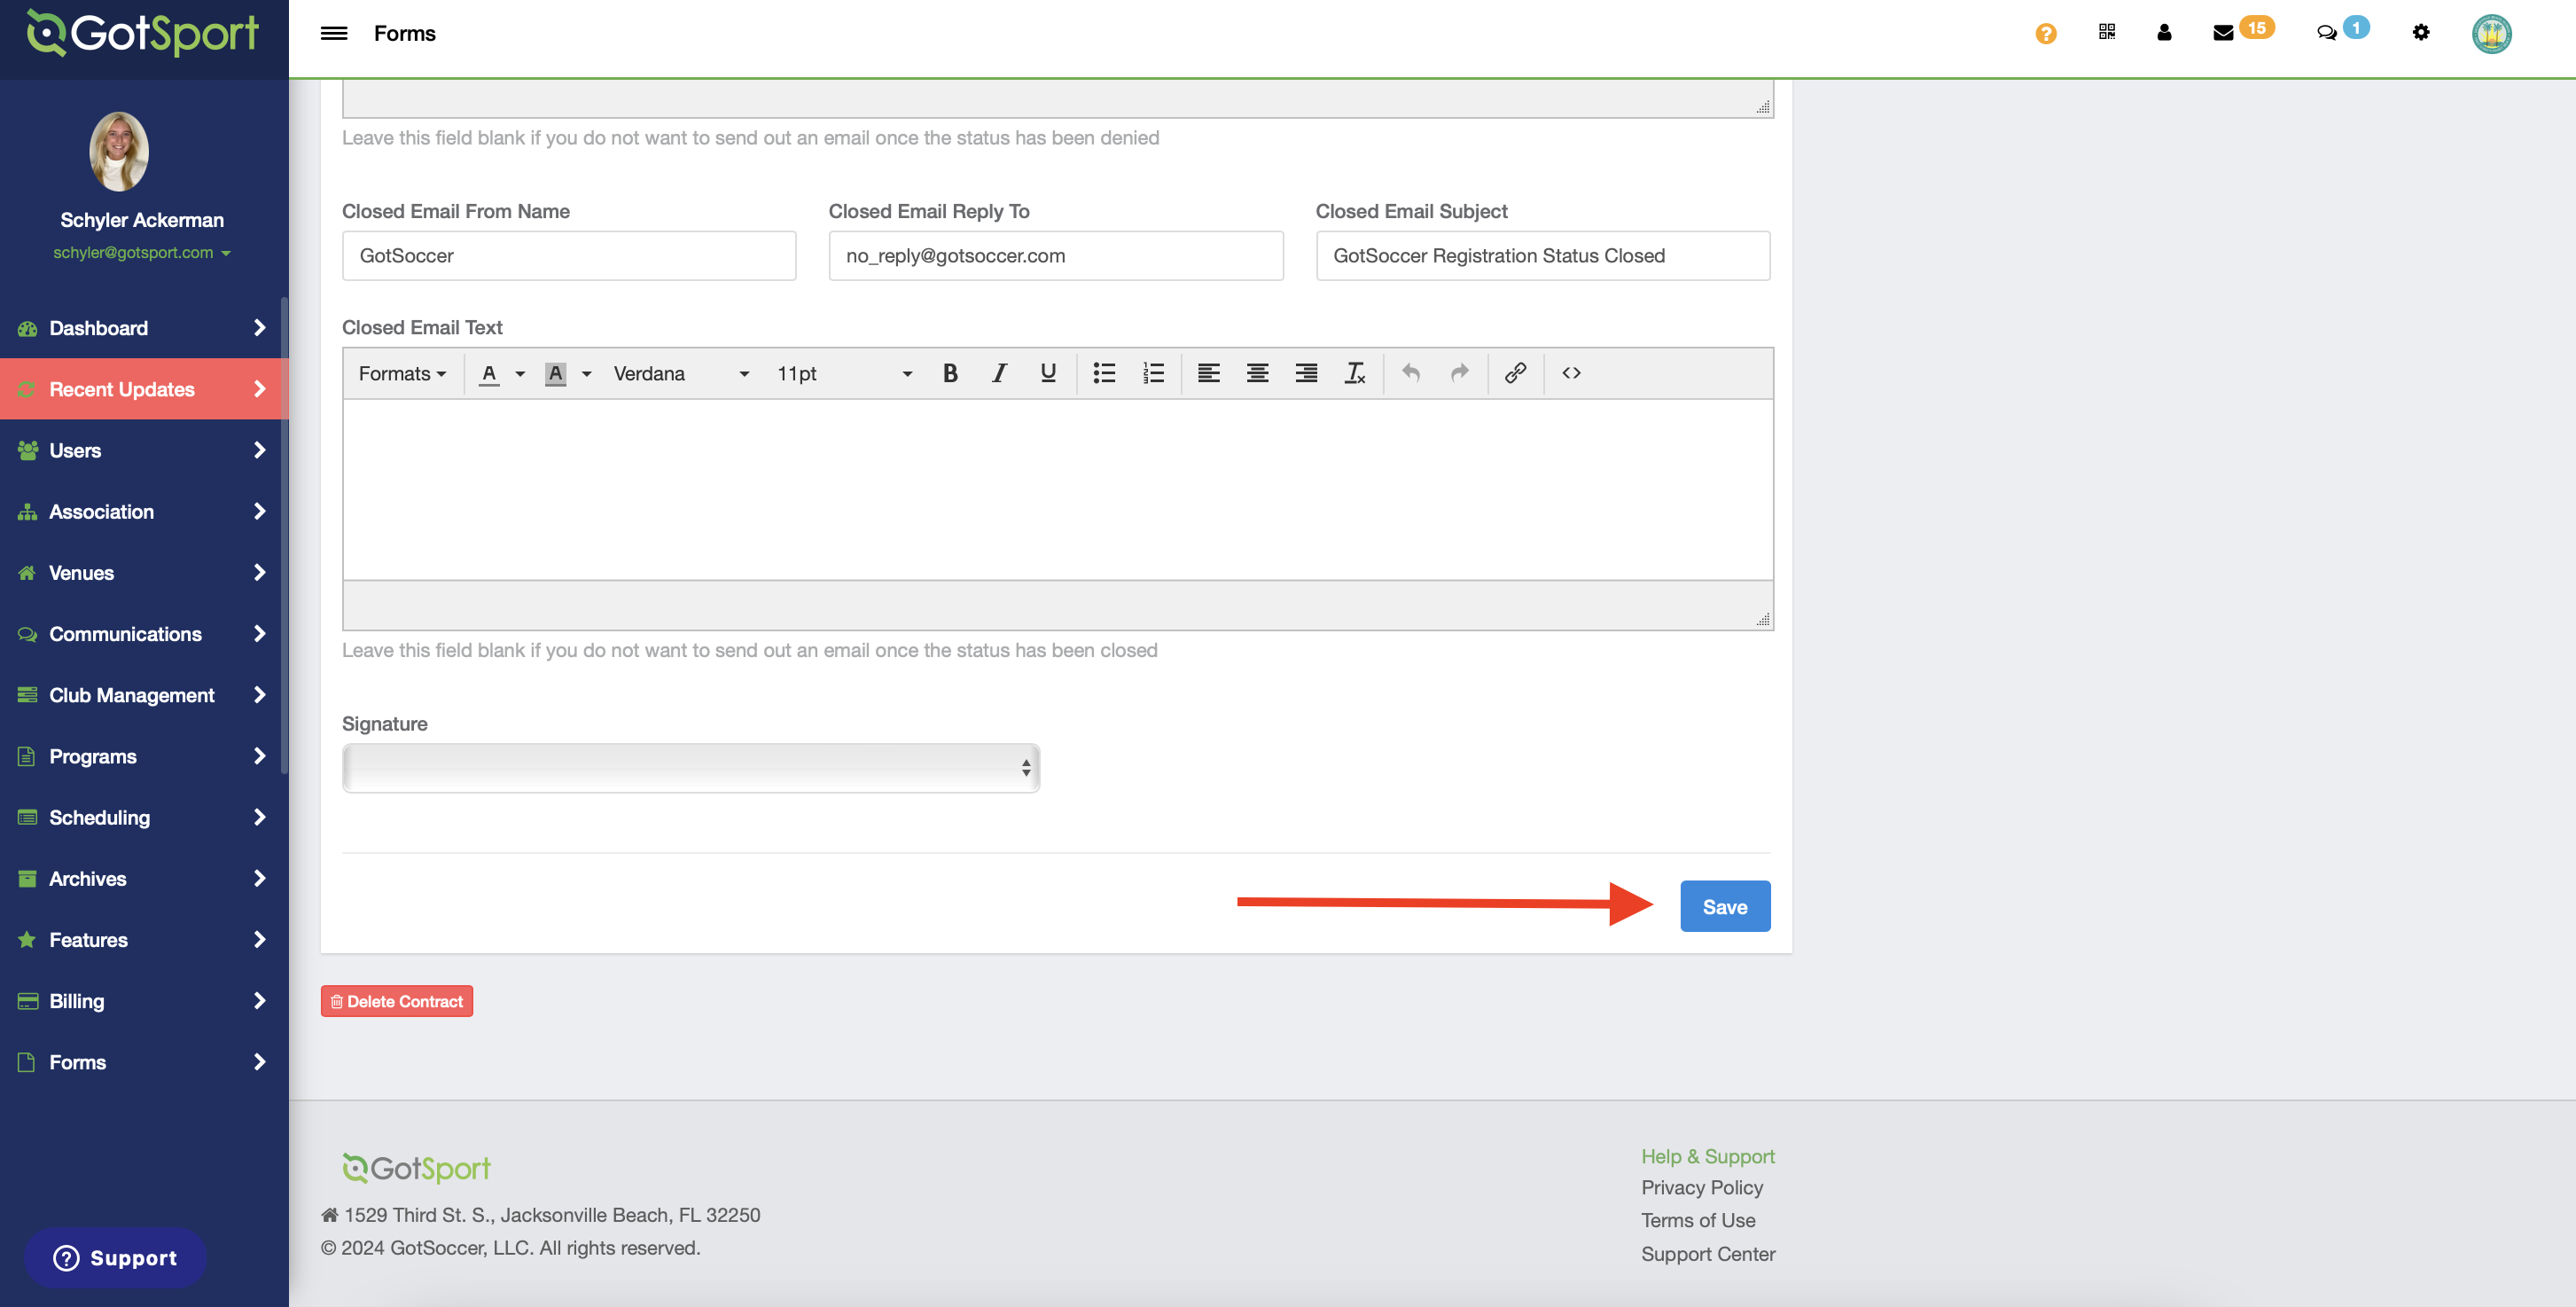Open the Terms of Use footer link
Image resolution: width=2576 pixels, height=1307 pixels.
(x=1698, y=1220)
